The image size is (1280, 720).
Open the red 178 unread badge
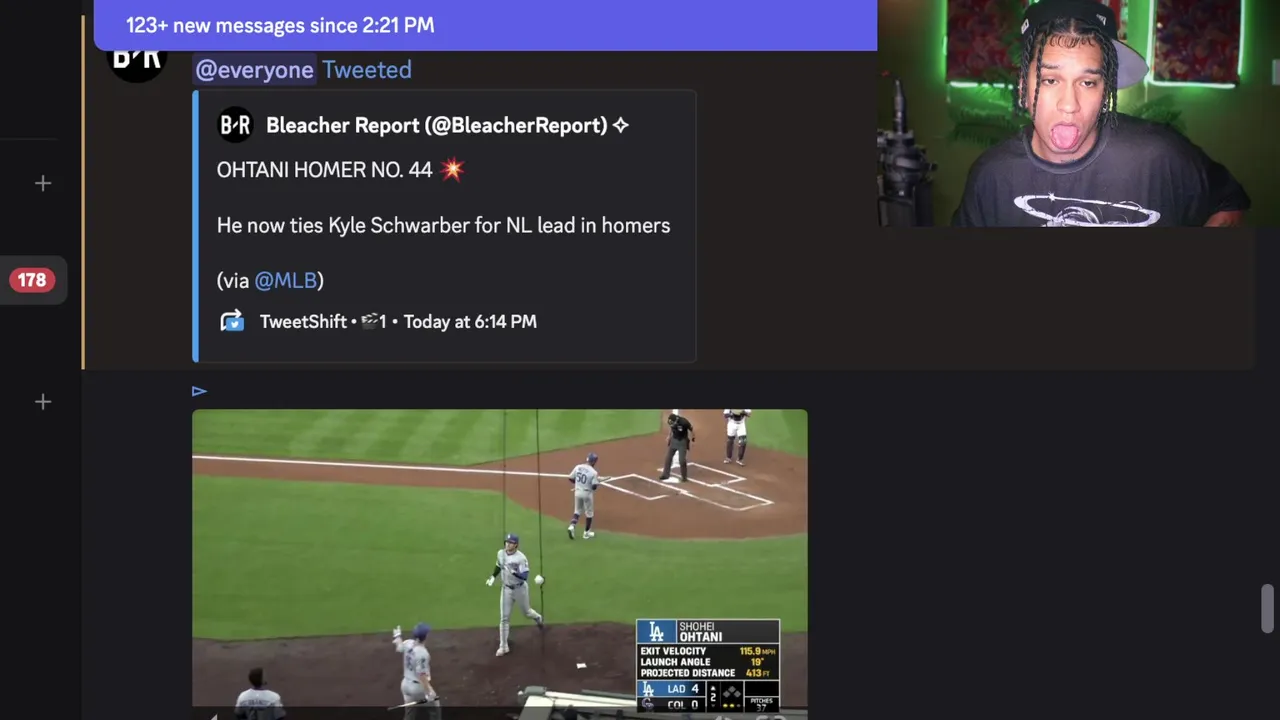click(32, 280)
